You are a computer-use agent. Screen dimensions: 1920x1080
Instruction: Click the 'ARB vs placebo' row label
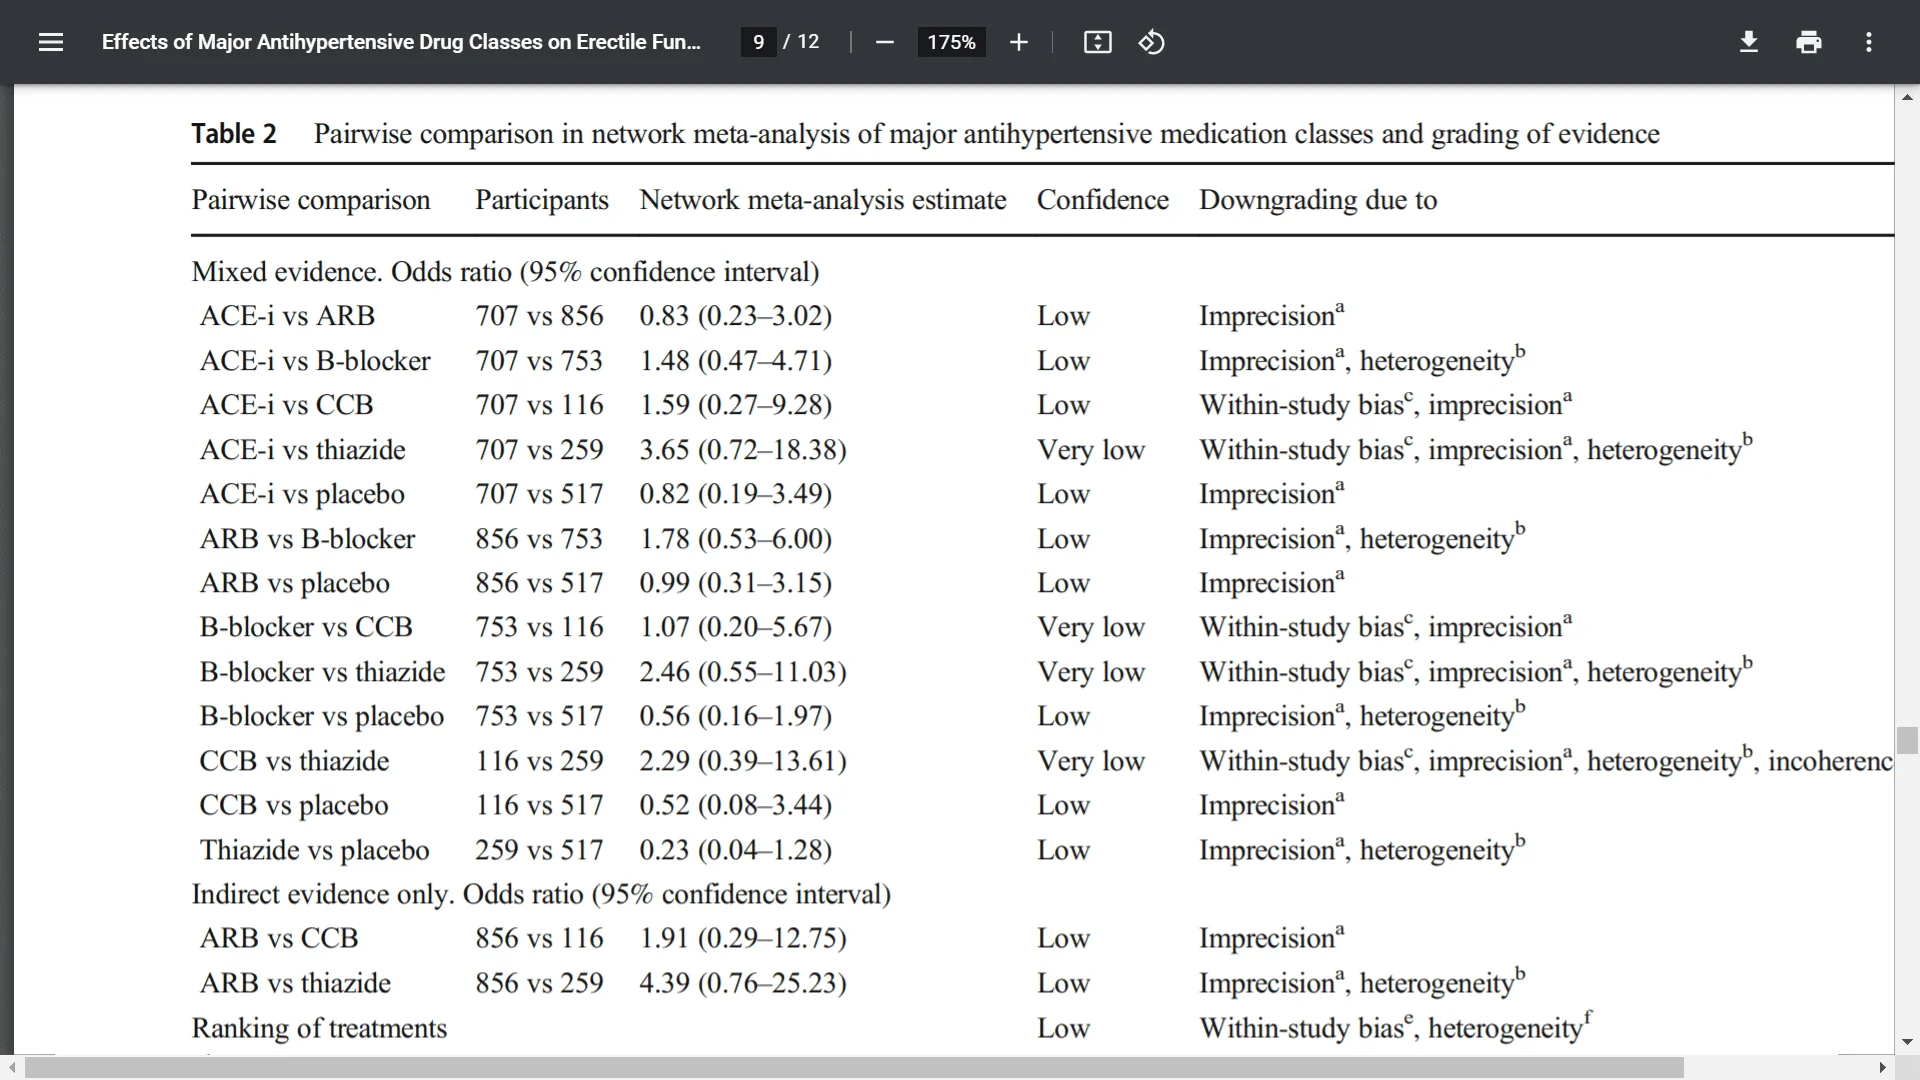tap(295, 583)
